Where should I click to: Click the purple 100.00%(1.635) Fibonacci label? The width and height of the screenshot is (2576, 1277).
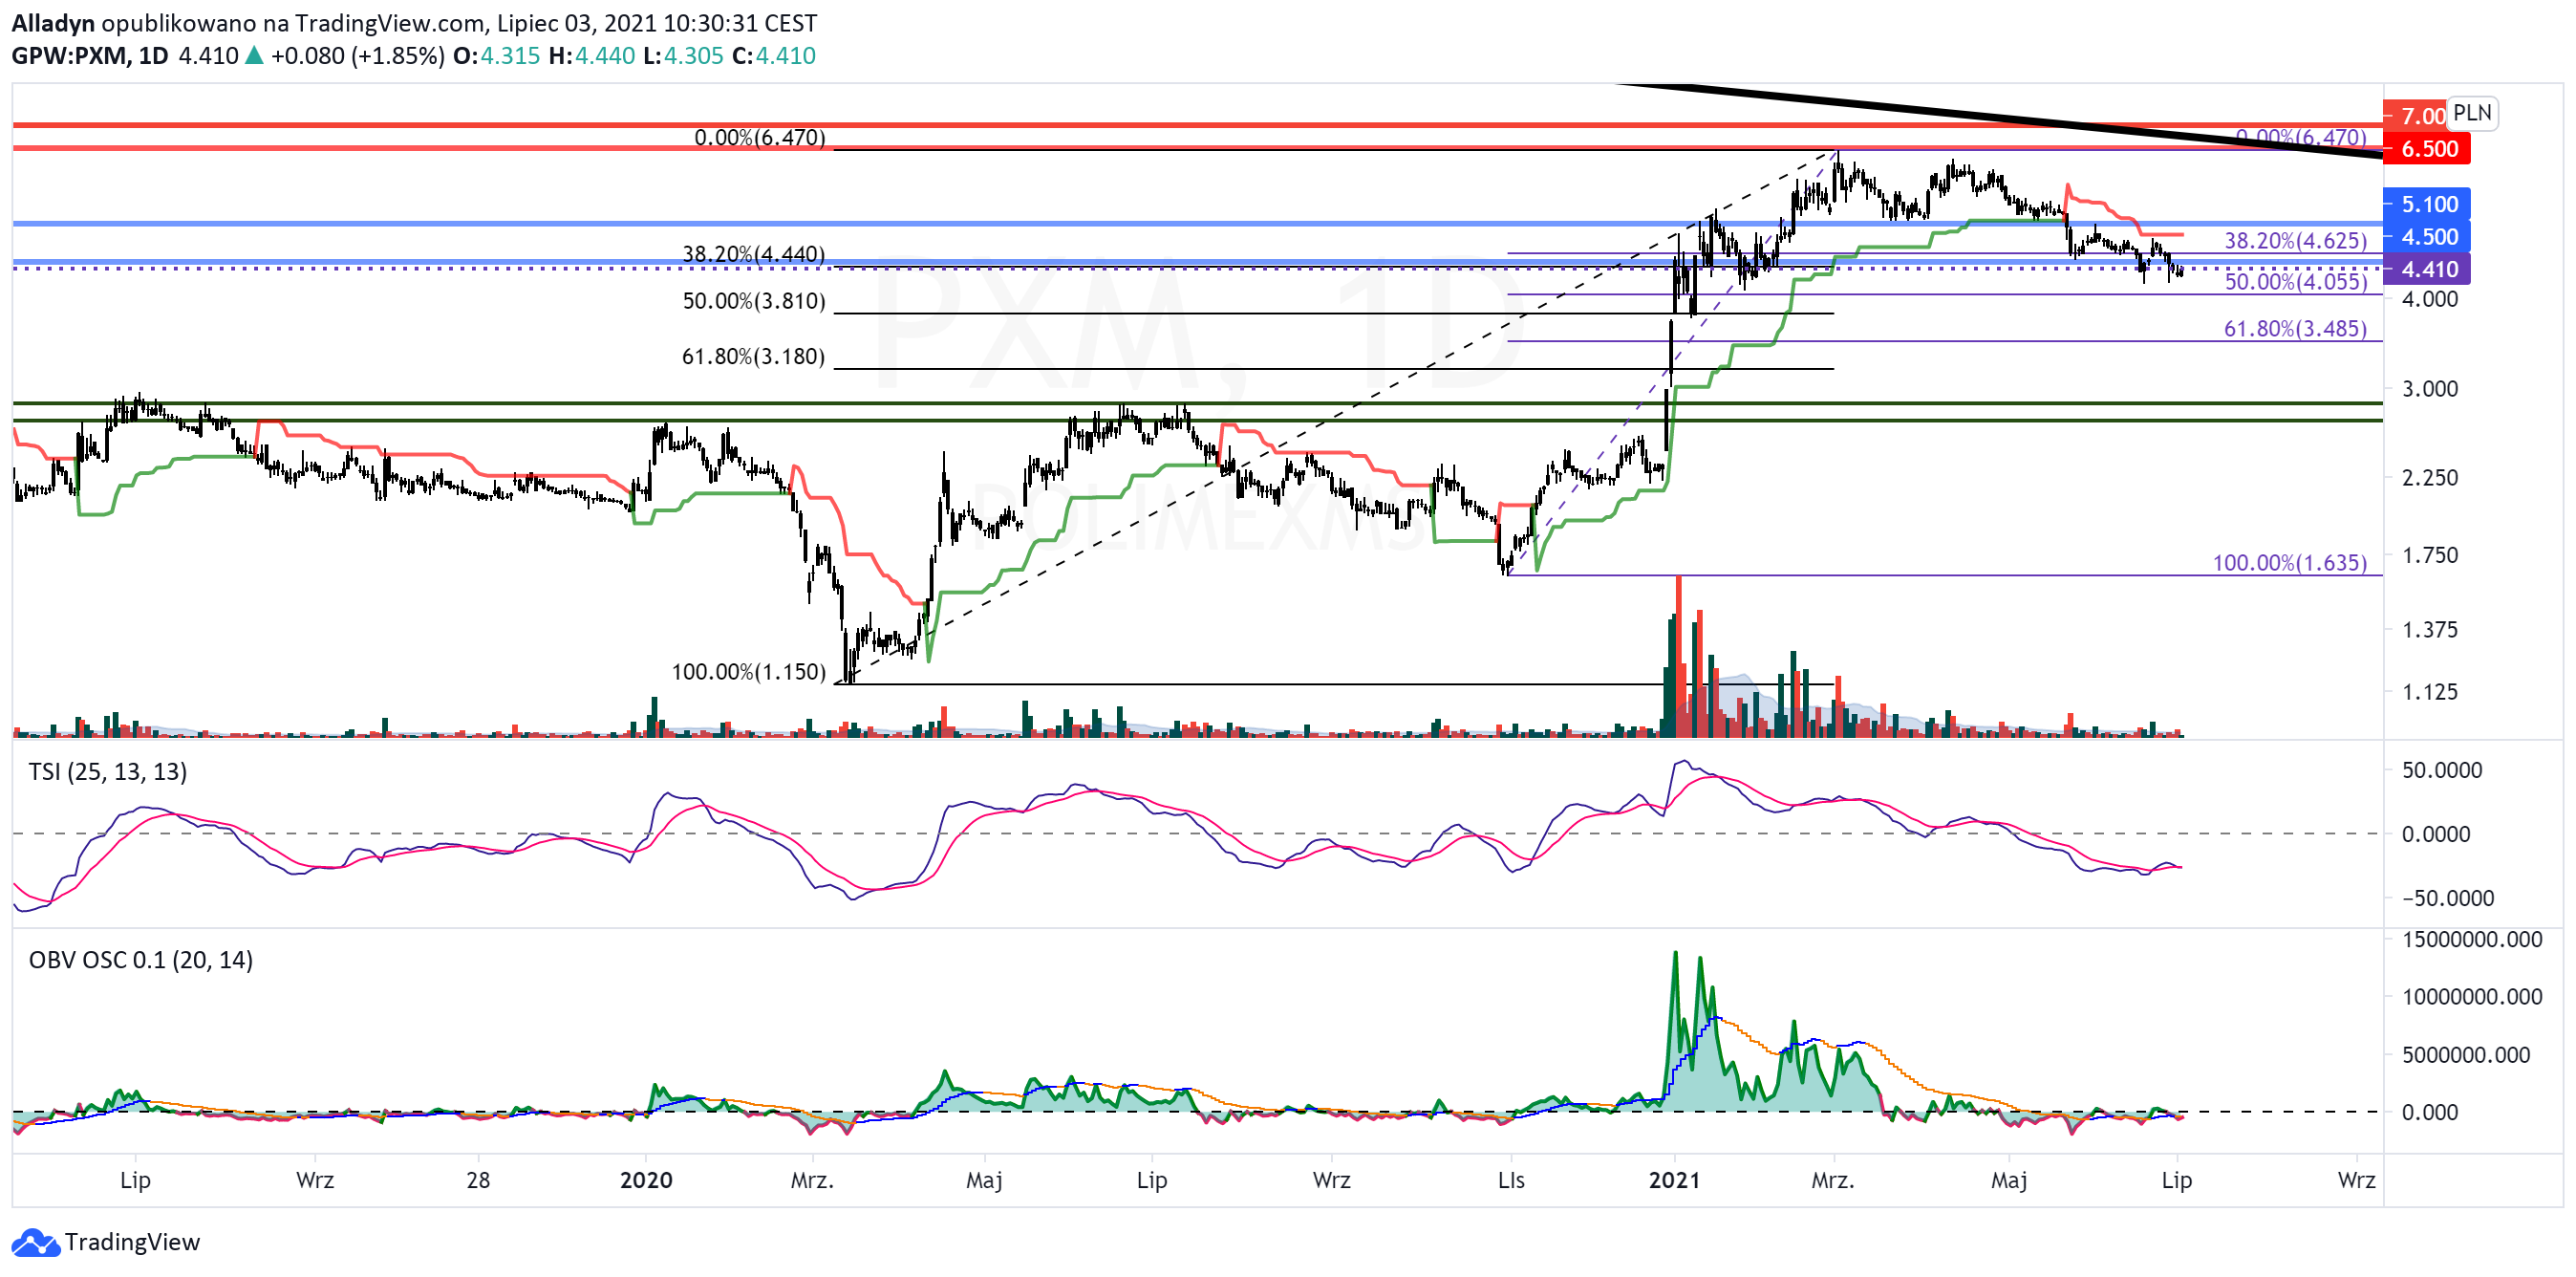(x=2290, y=563)
